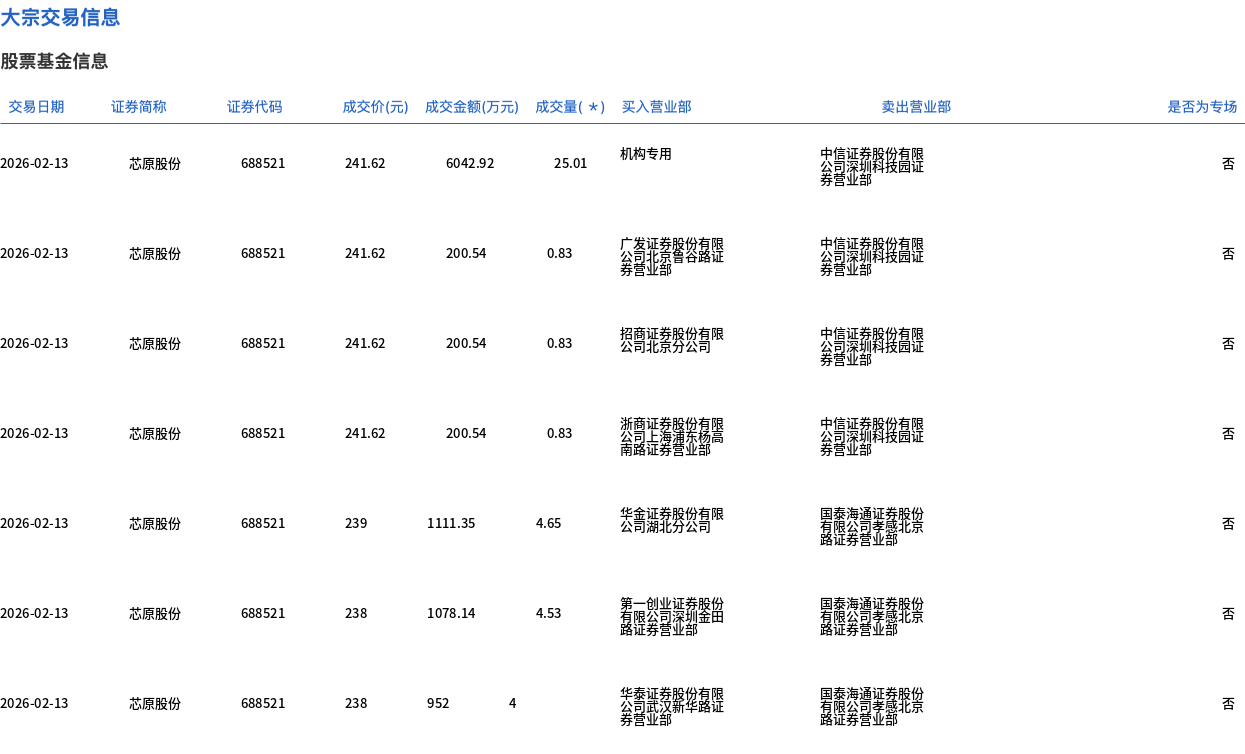Select volume value 25.01

point(571,163)
